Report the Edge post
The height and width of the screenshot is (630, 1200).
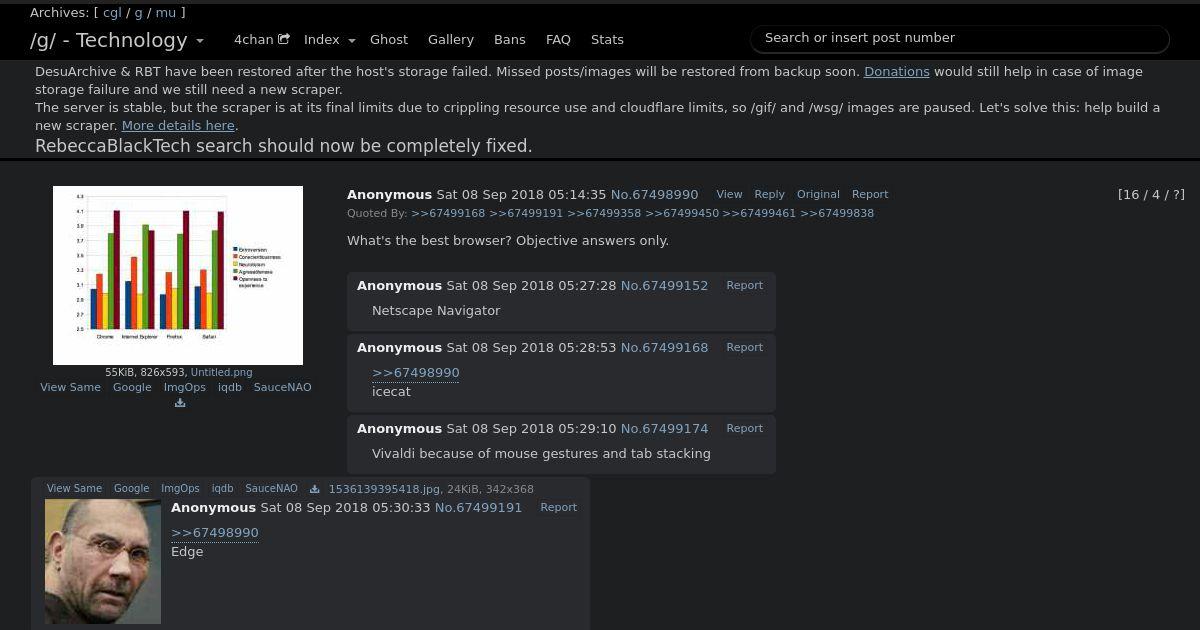558,508
